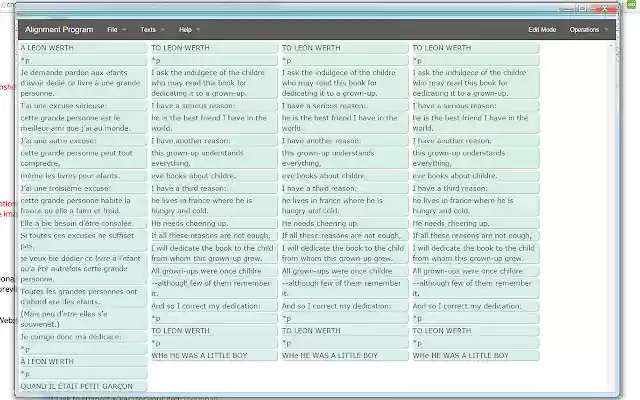Select 'J'ai une excuse sérieuse:' cell

pos(83,106)
